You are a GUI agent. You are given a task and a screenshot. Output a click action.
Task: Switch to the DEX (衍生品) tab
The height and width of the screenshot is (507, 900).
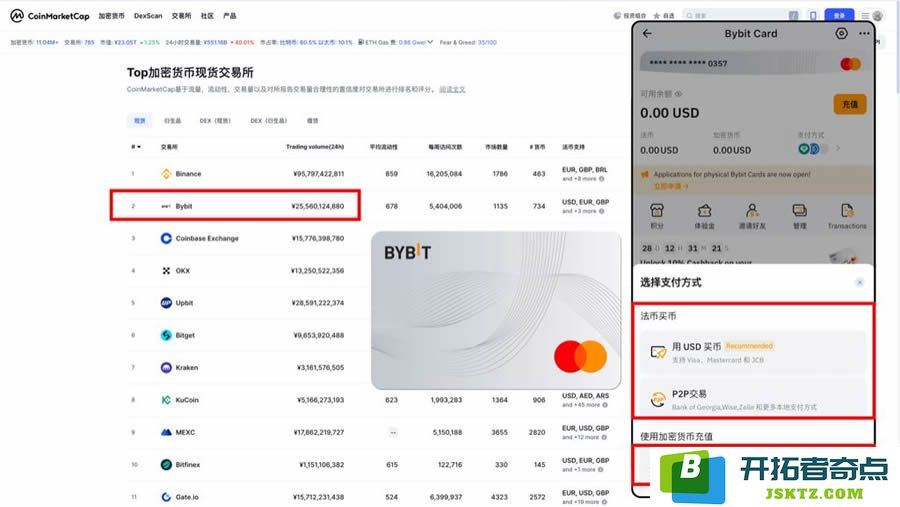[x=269, y=121]
